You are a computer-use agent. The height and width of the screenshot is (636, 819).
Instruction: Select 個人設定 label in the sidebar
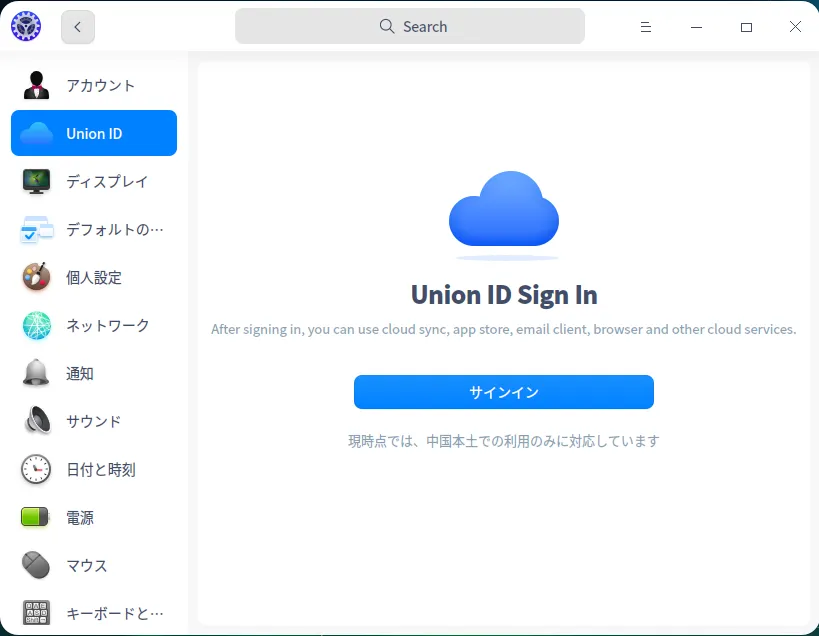(x=94, y=277)
